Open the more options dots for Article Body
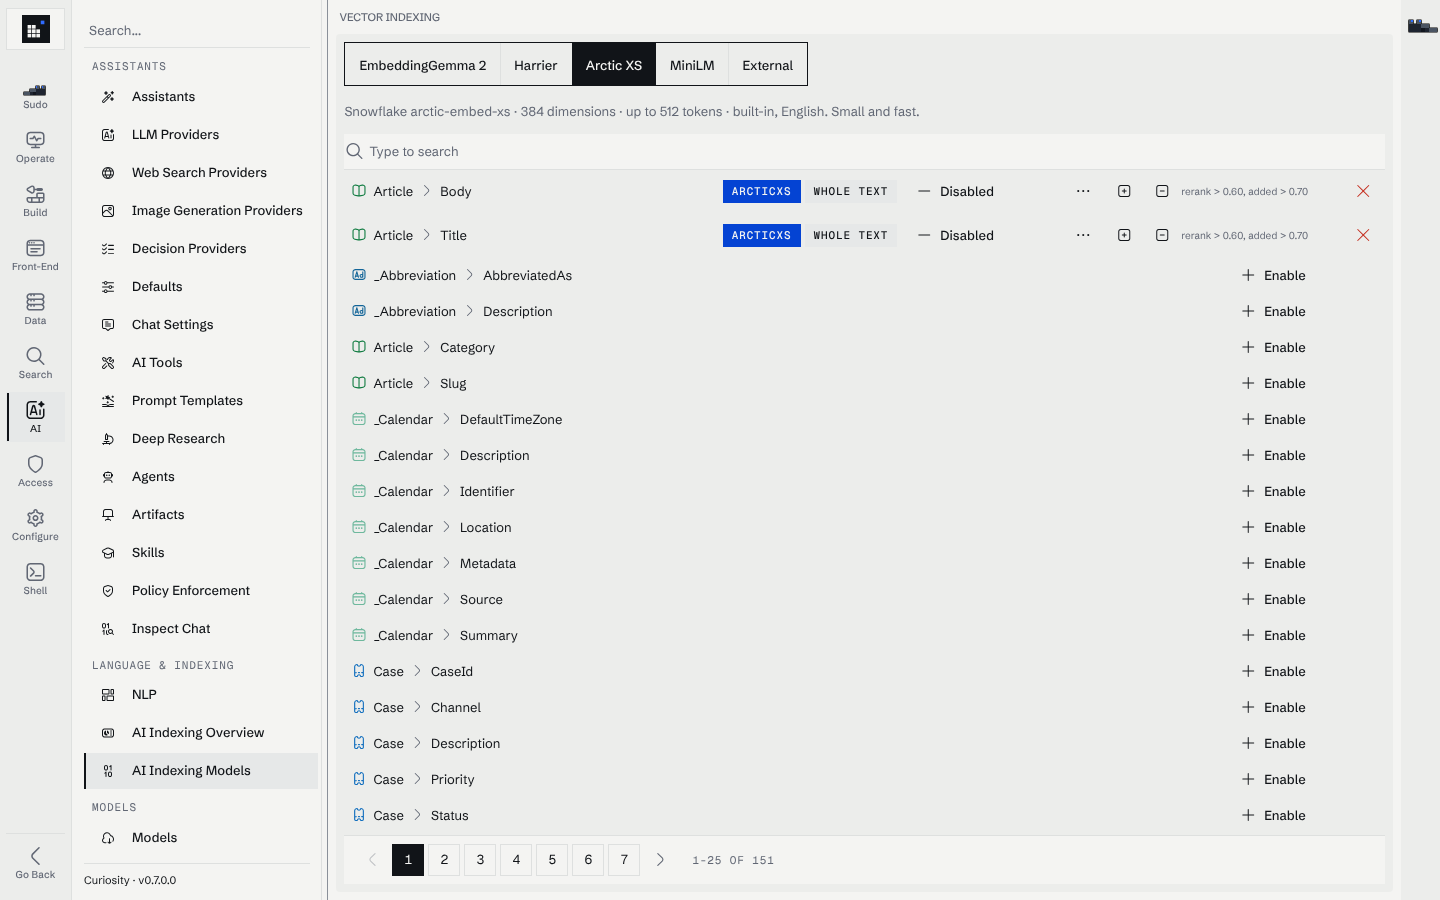Image resolution: width=1440 pixels, height=900 pixels. point(1083,191)
